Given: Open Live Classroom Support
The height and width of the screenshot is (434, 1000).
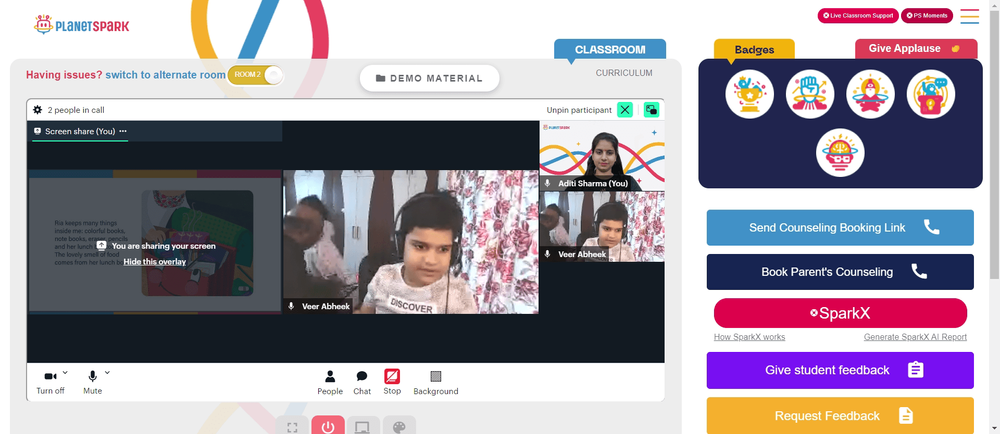Looking at the screenshot, I should 858,16.
